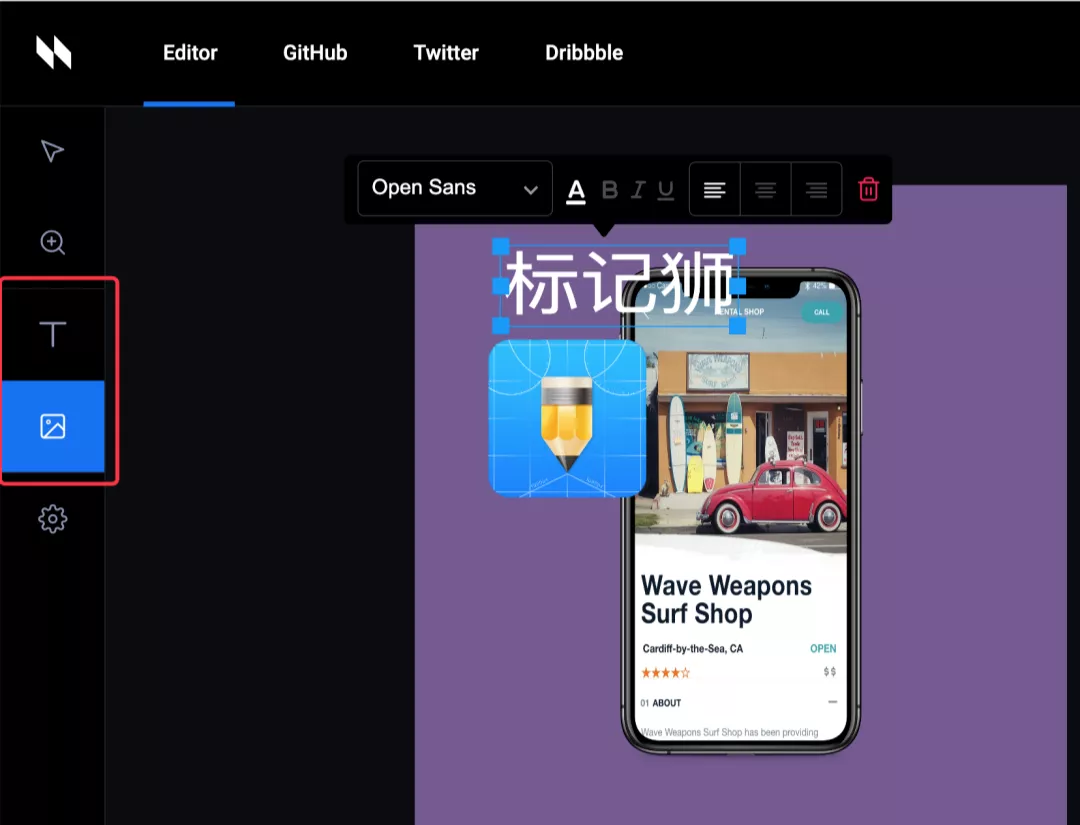Activate the zoom magnifier tool
The height and width of the screenshot is (825, 1080).
pos(52,243)
